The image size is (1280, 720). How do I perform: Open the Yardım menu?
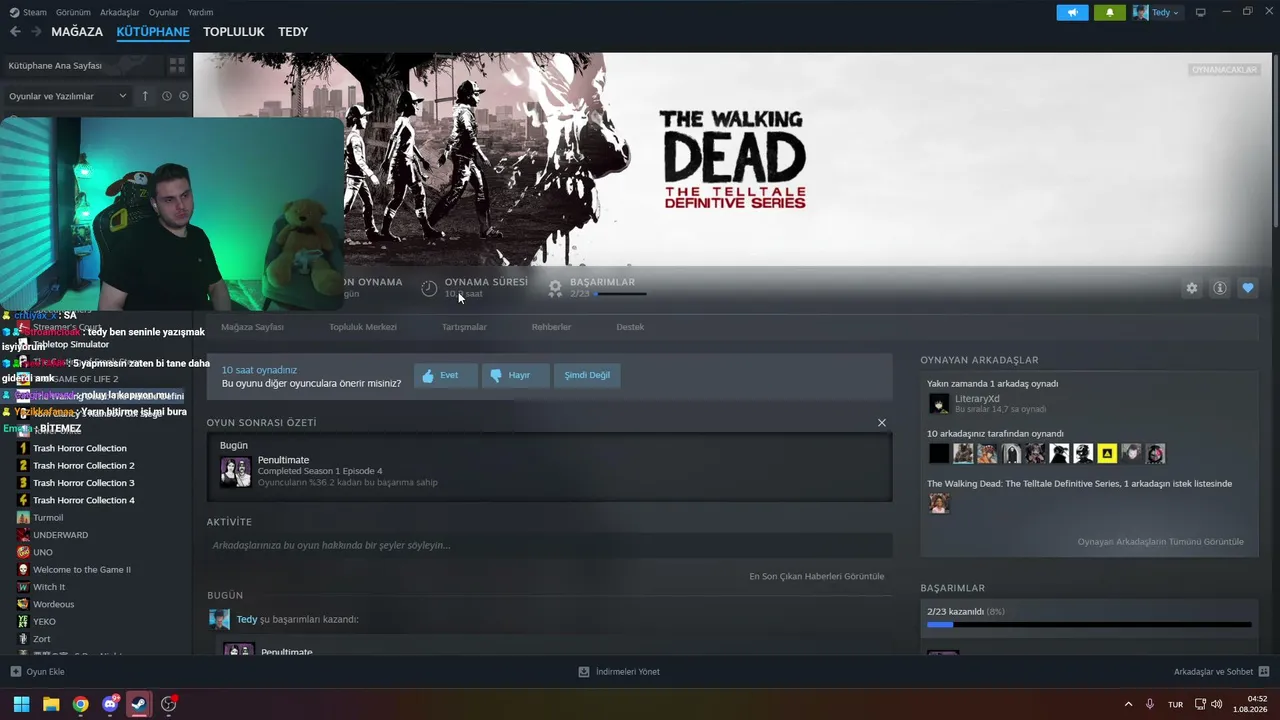pyautogui.click(x=200, y=12)
